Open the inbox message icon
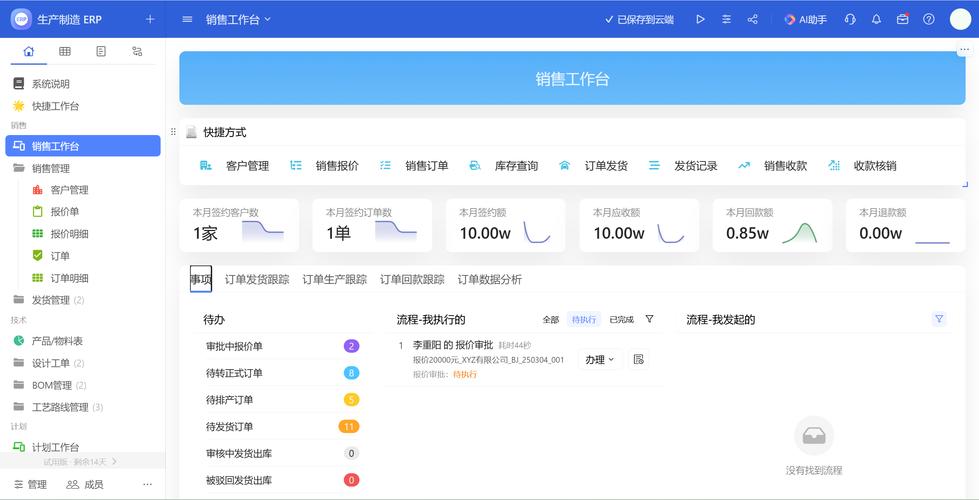979x500 pixels. 902,19
